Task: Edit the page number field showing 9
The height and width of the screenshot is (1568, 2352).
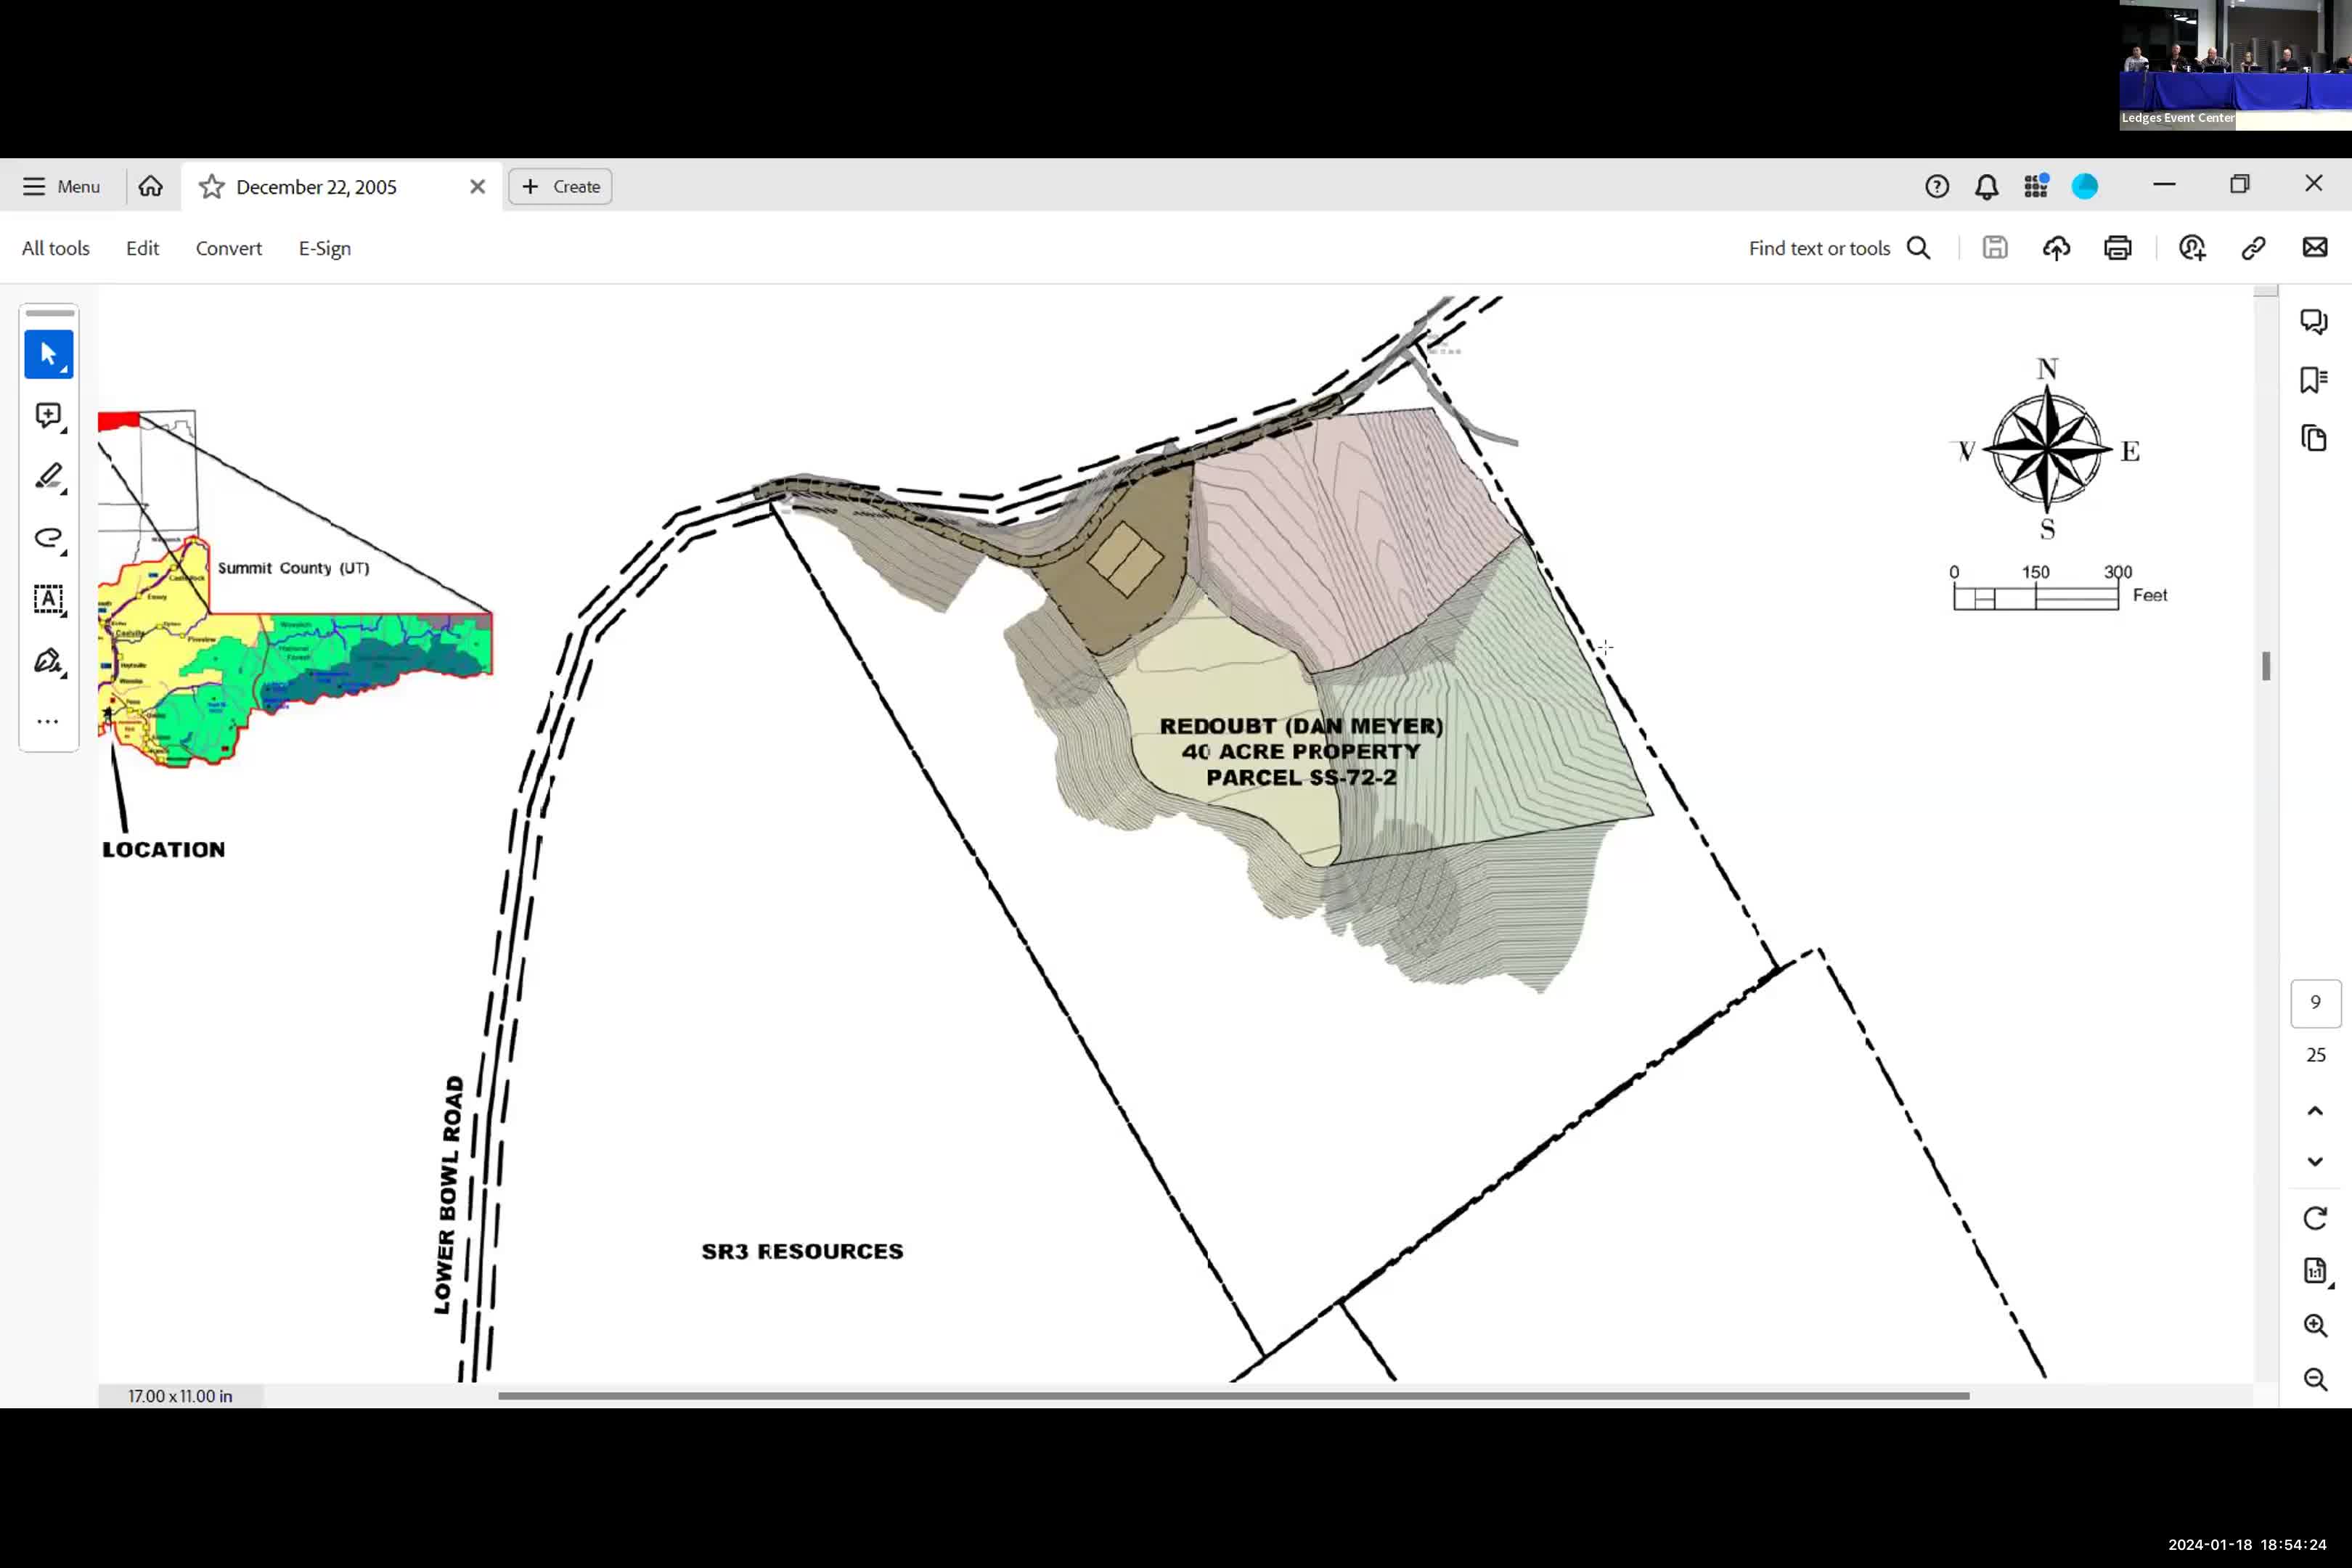Action: click(2315, 1003)
